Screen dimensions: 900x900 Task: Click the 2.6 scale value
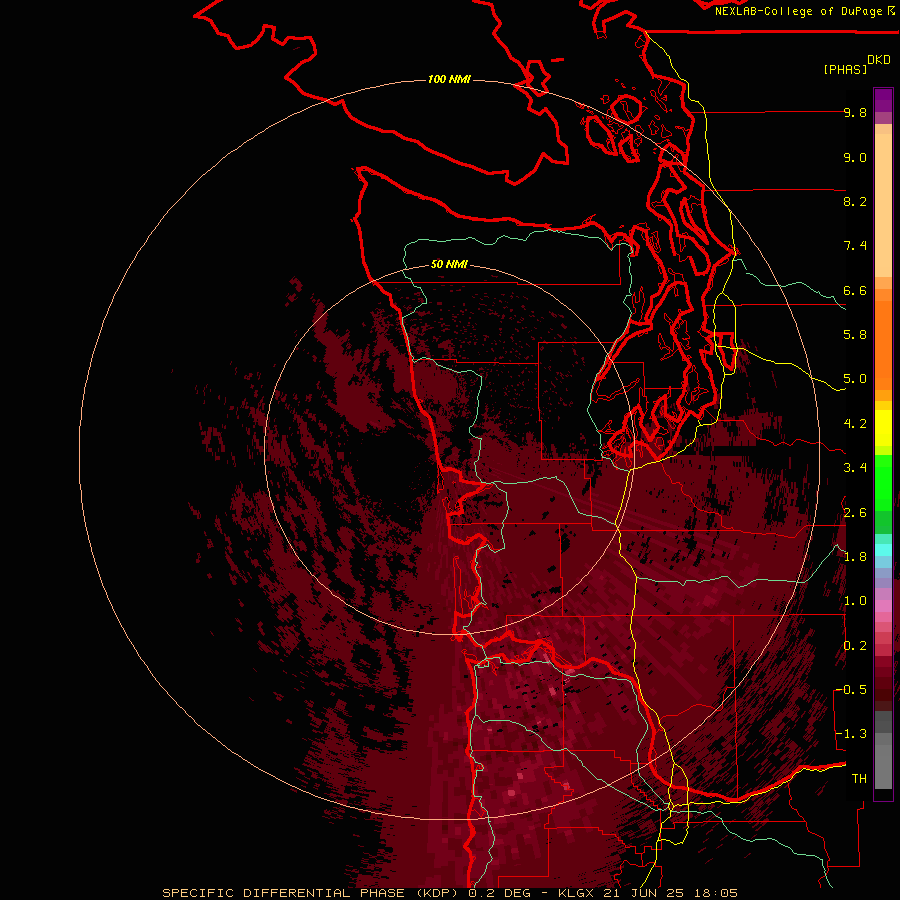(855, 513)
